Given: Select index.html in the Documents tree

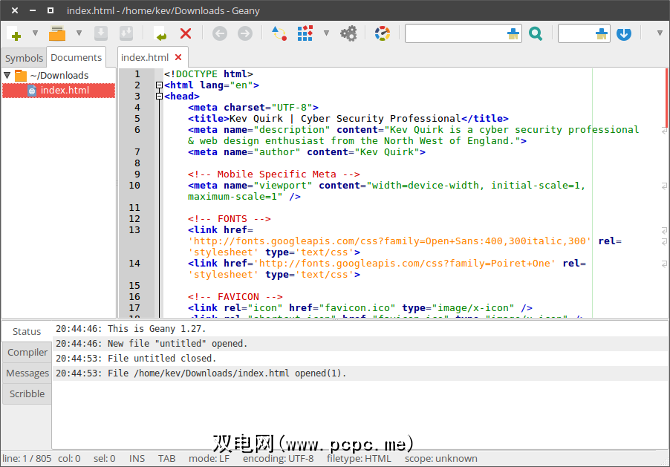Looking at the screenshot, I should [64, 90].
